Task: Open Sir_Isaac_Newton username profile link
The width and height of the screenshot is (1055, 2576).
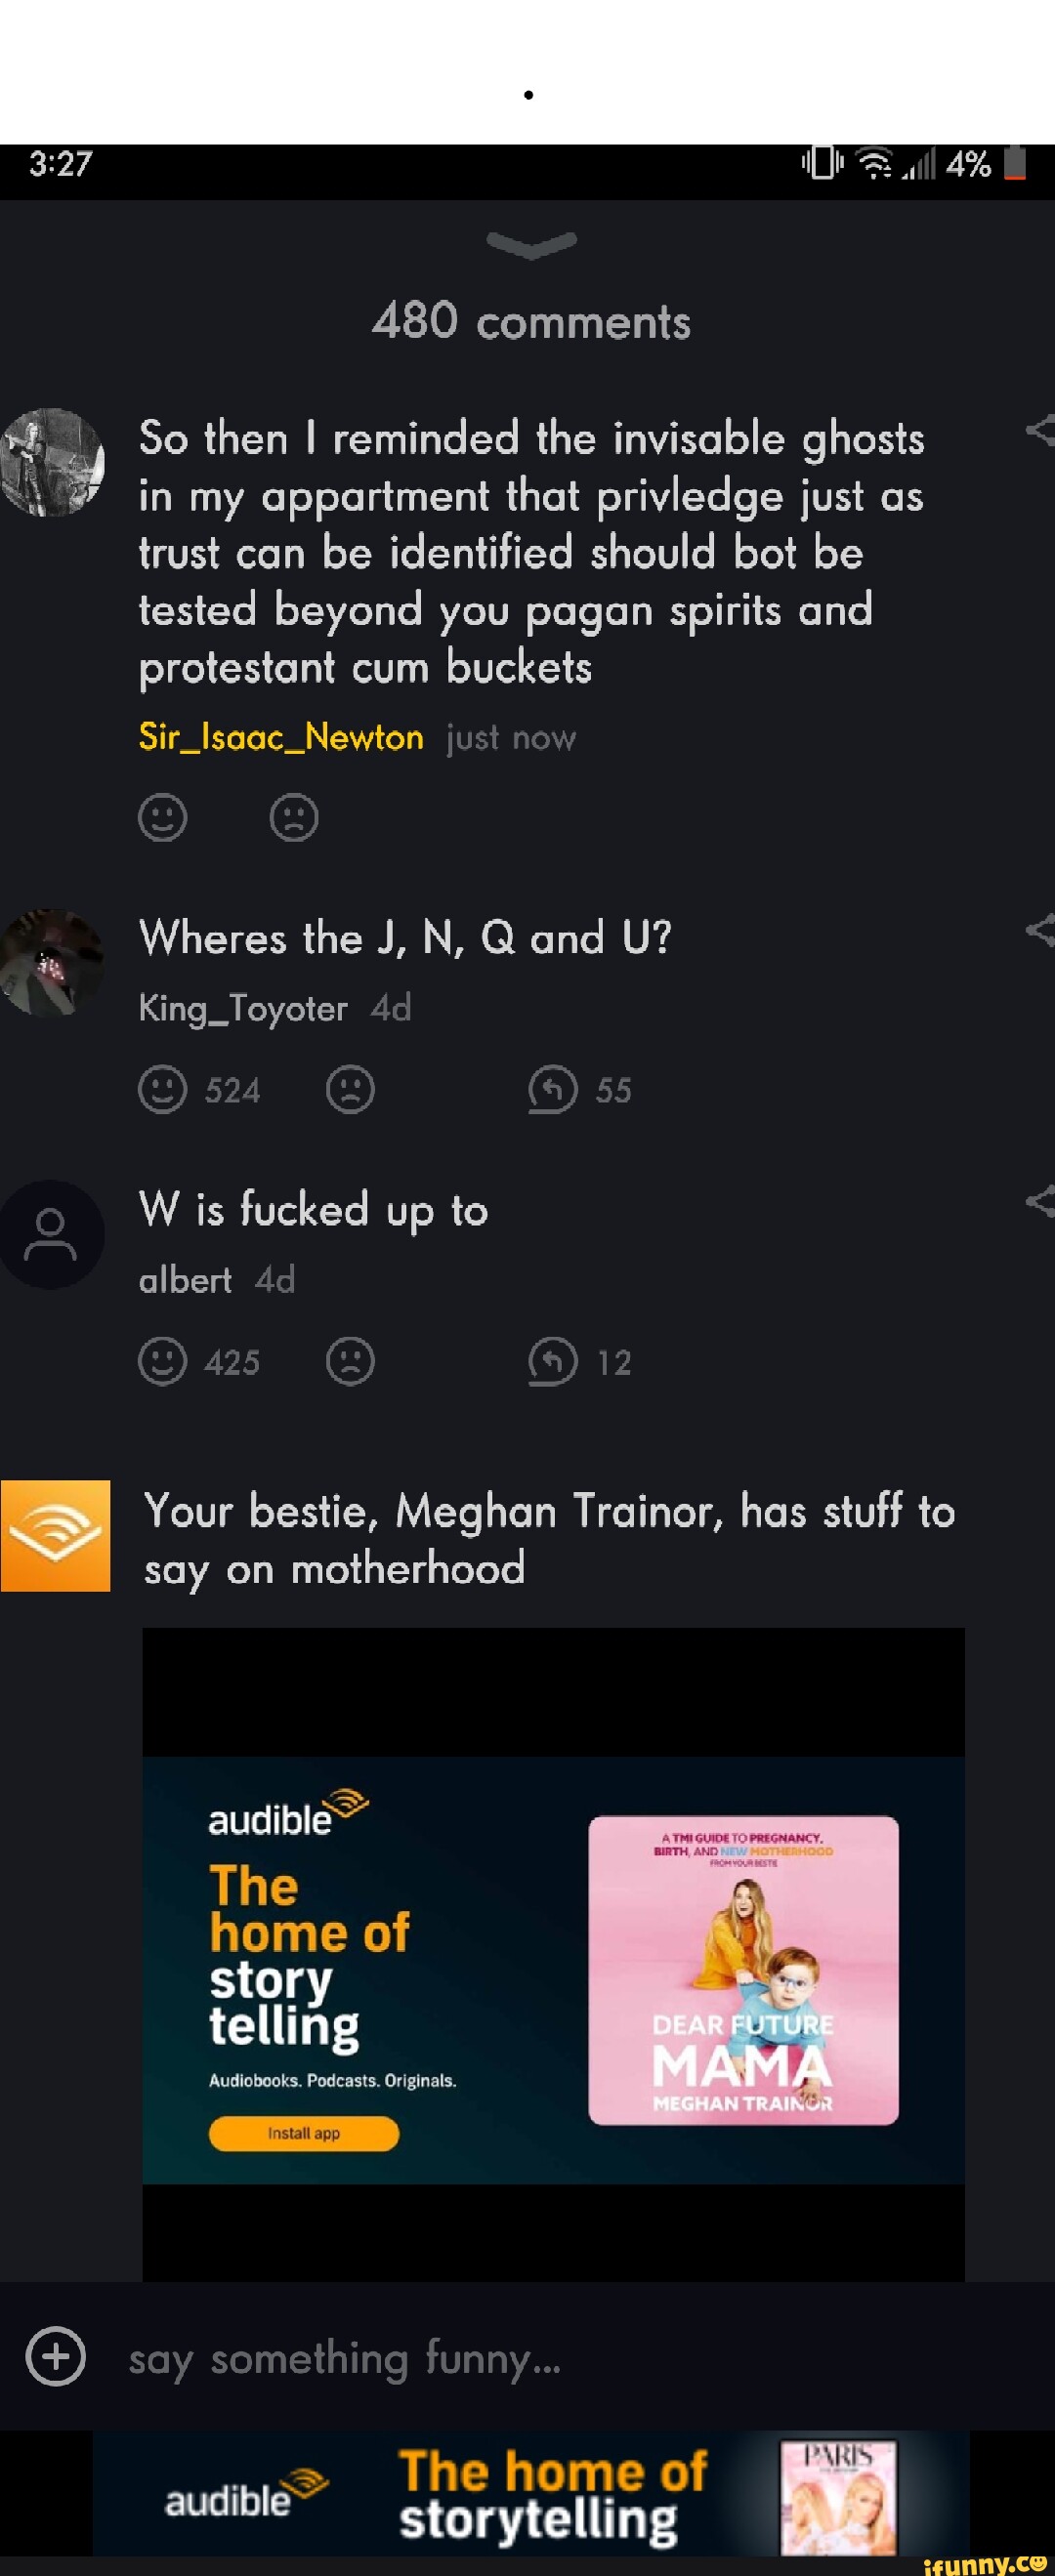Action: 281,737
